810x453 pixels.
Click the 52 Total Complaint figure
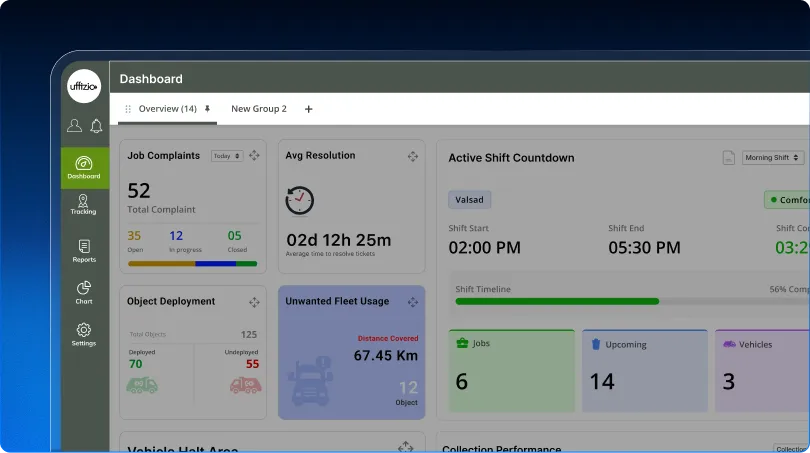point(139,191)
